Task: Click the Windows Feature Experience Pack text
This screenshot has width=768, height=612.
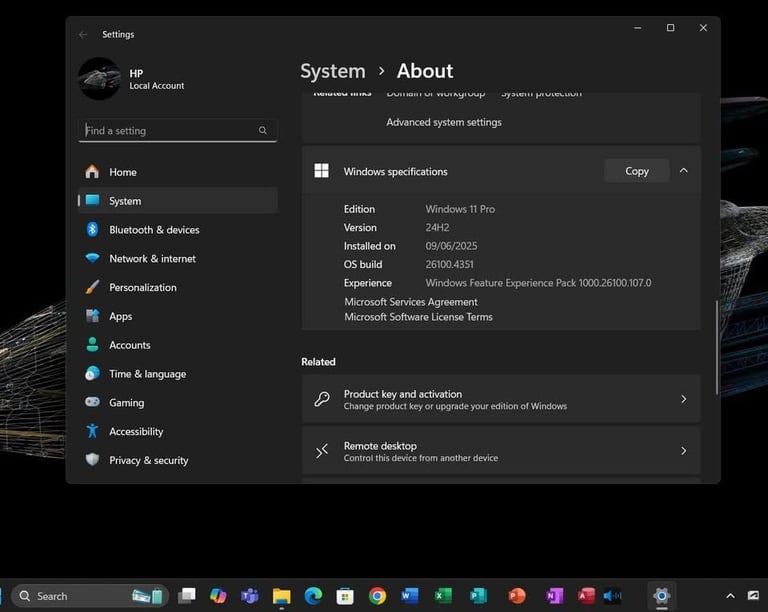Action: [538, 283]
